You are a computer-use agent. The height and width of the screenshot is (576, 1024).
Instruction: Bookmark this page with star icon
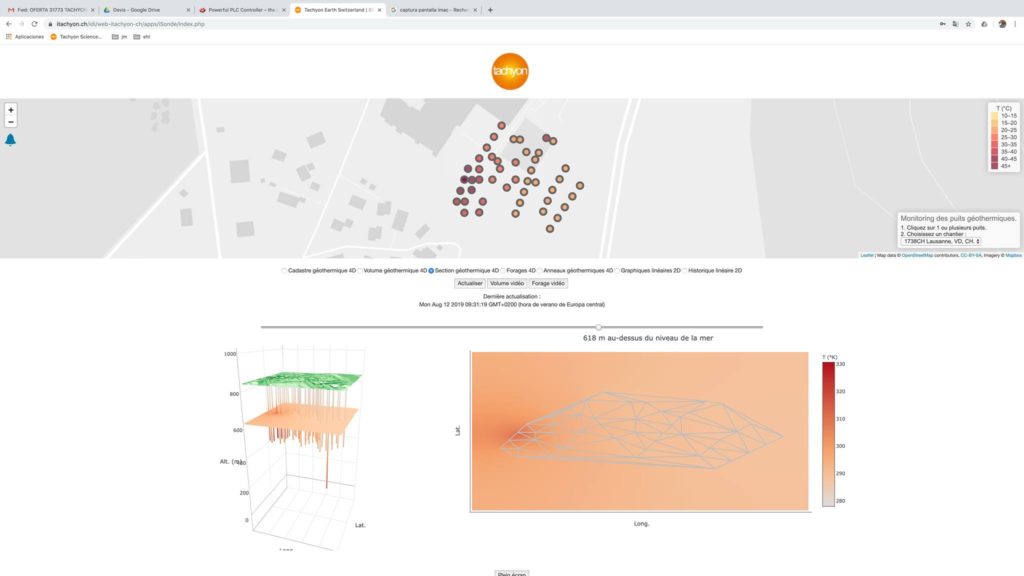[968, 24]
